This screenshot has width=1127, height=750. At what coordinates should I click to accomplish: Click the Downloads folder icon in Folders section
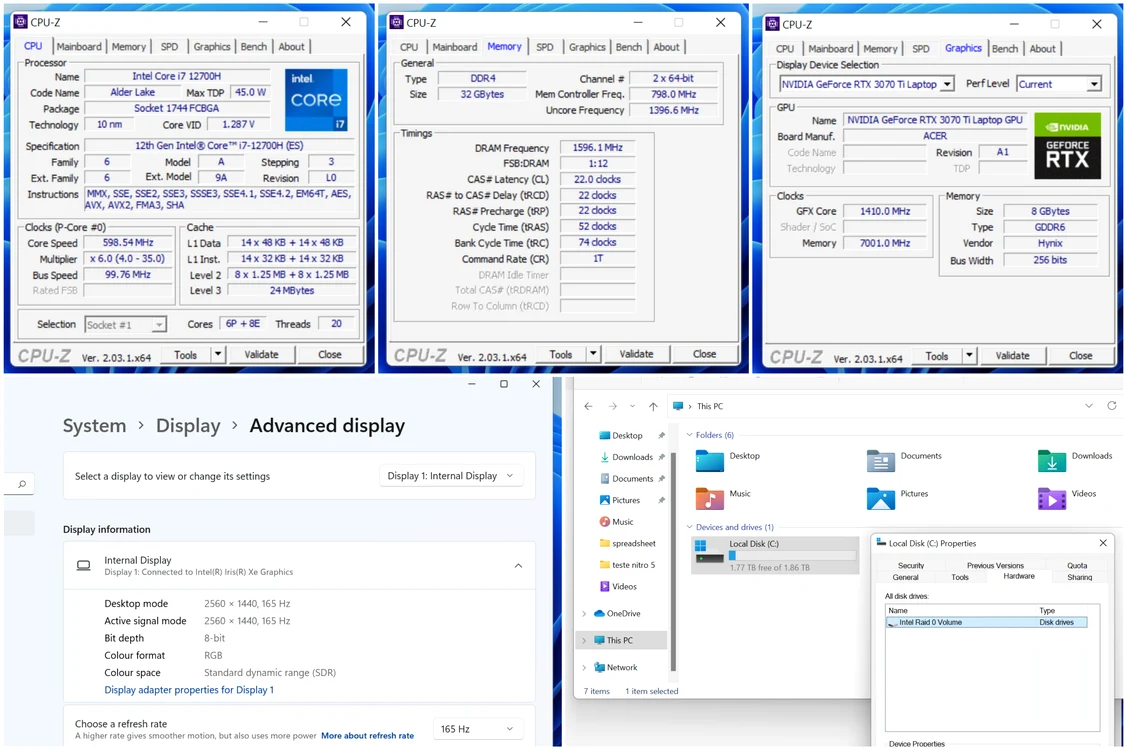click(1052, 460)
